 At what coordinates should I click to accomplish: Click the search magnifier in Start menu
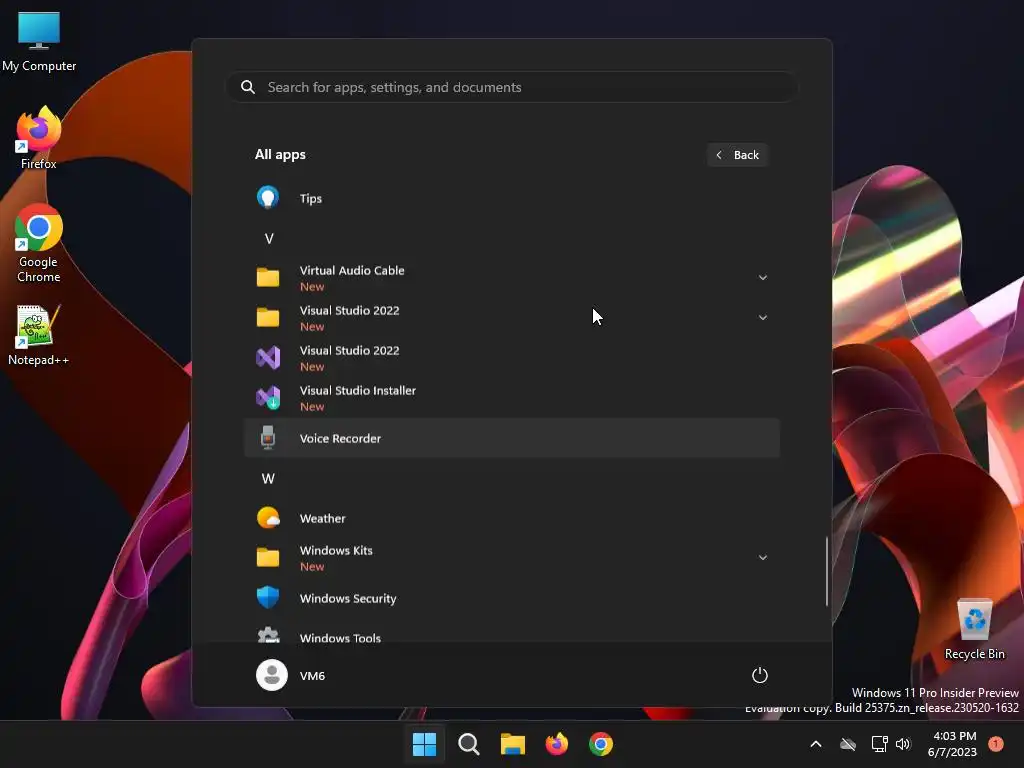[x=248, y=87]
